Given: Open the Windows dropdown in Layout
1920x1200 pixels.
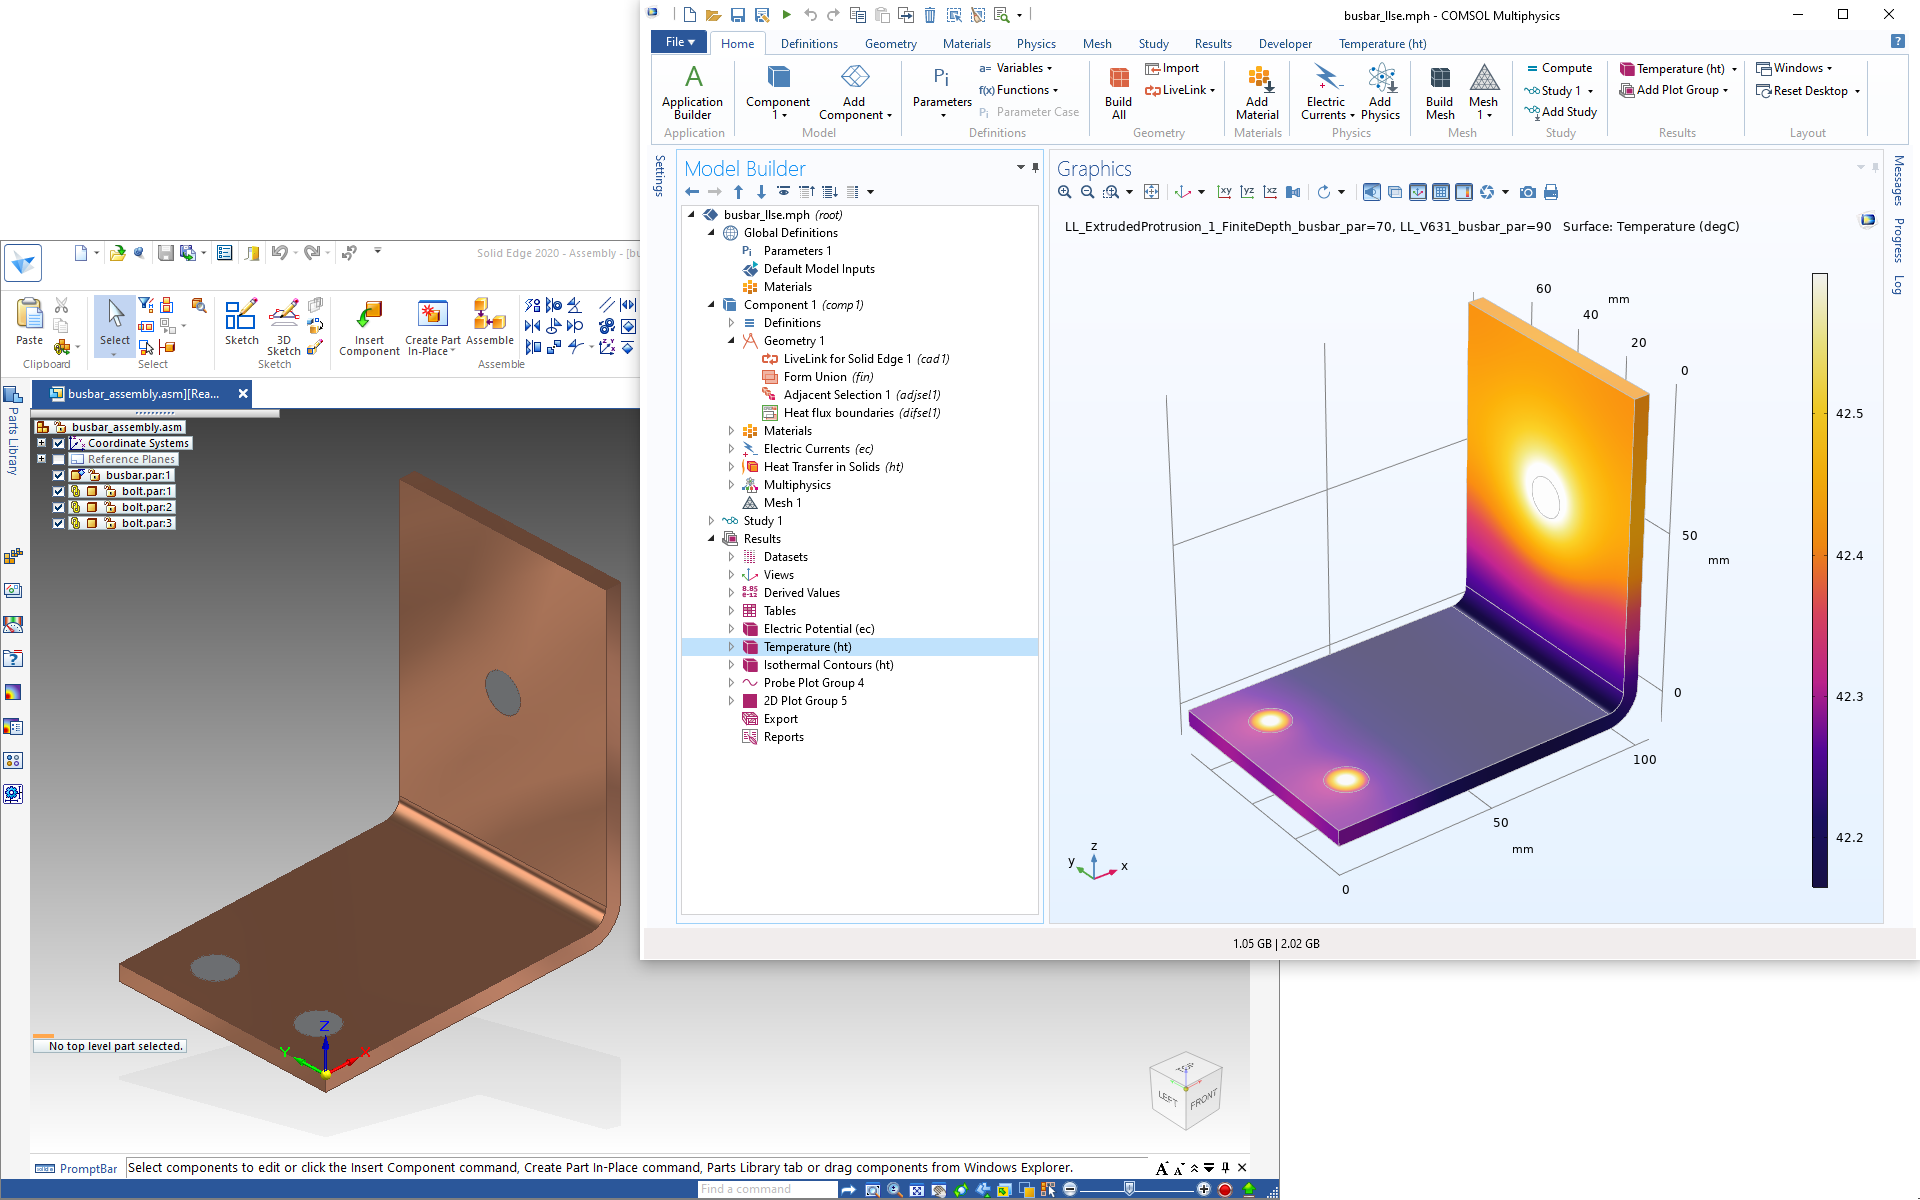Looking at the screenshot, I should point(1795,68).
